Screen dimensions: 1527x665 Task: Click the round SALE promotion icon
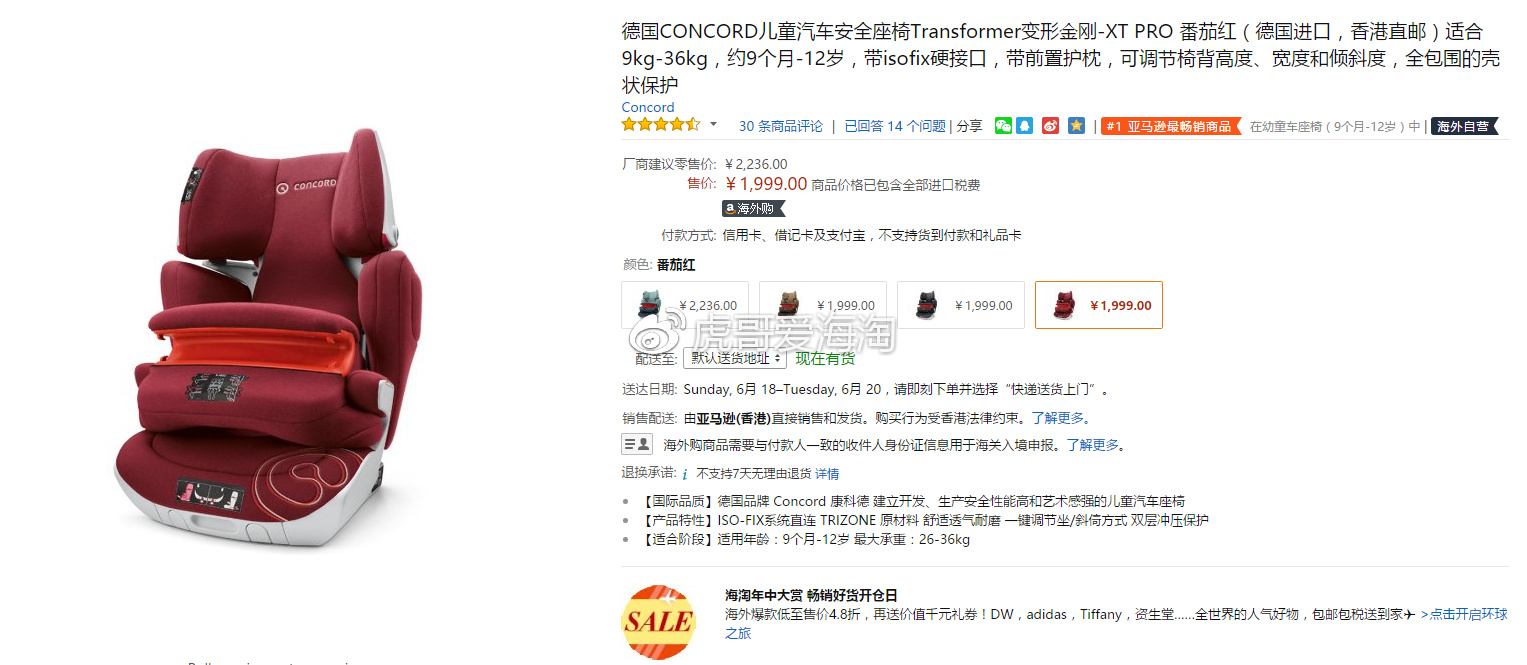658,622
